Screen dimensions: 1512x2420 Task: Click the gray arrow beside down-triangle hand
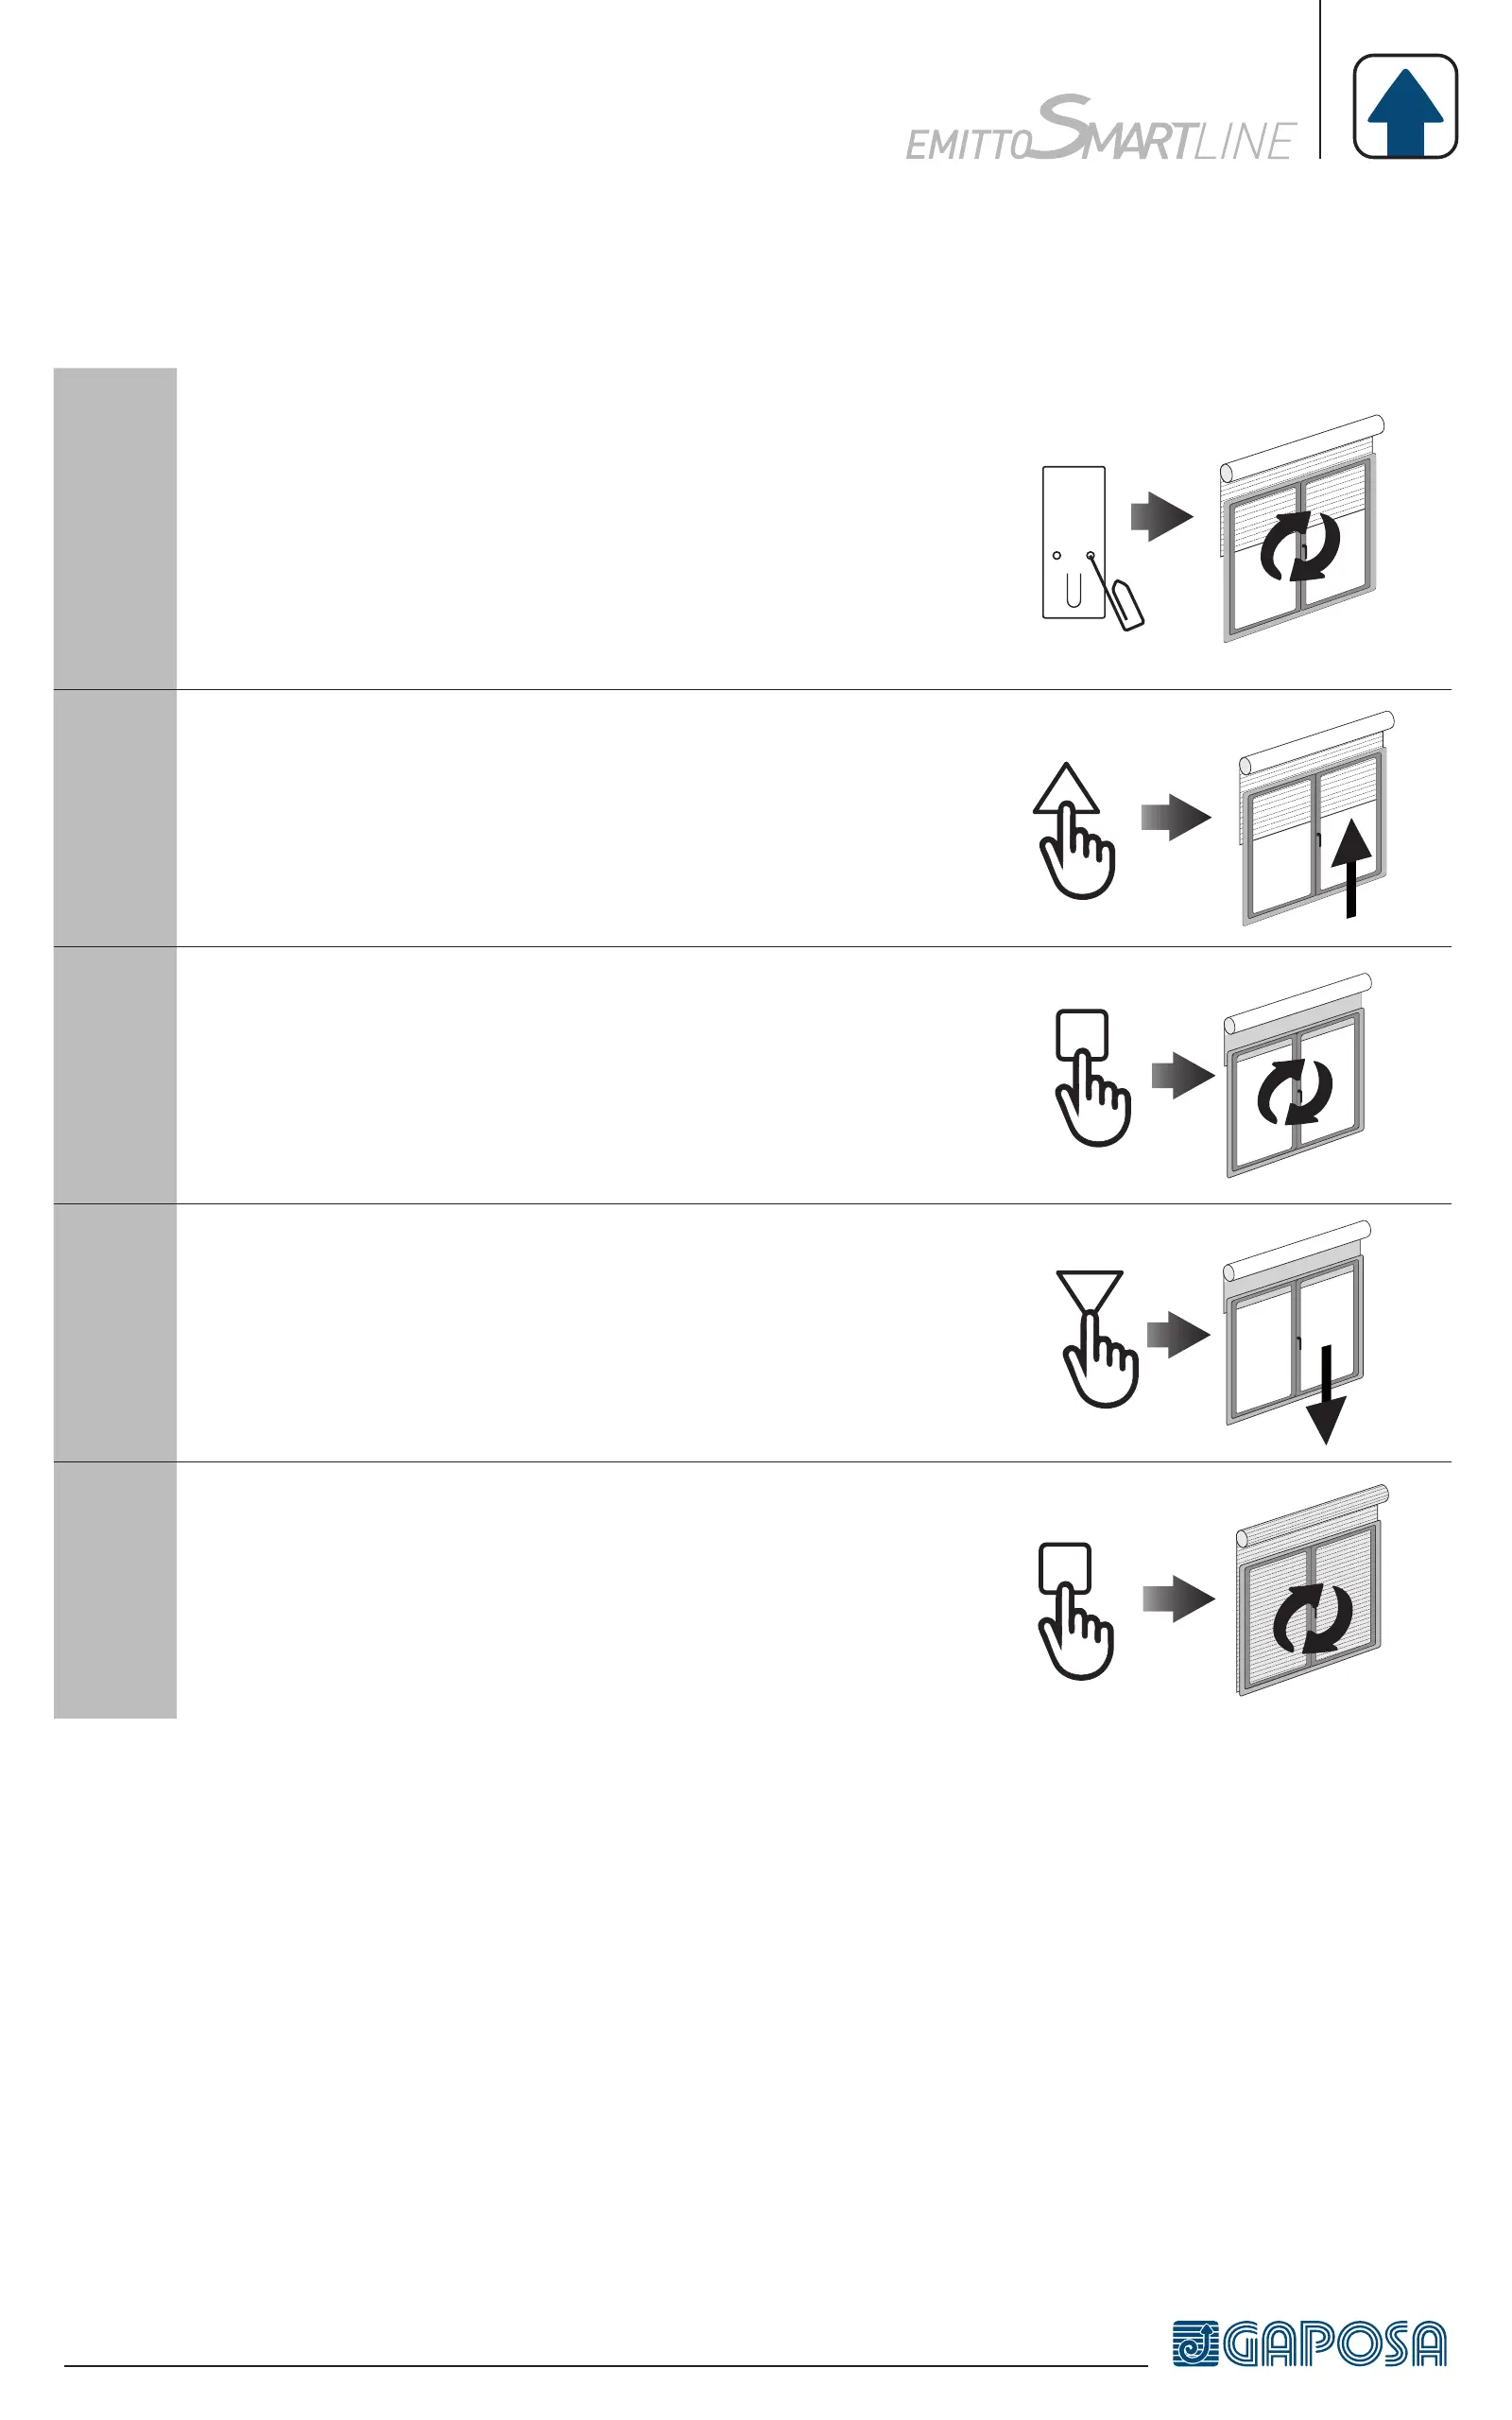[x=1178, y=1334]
